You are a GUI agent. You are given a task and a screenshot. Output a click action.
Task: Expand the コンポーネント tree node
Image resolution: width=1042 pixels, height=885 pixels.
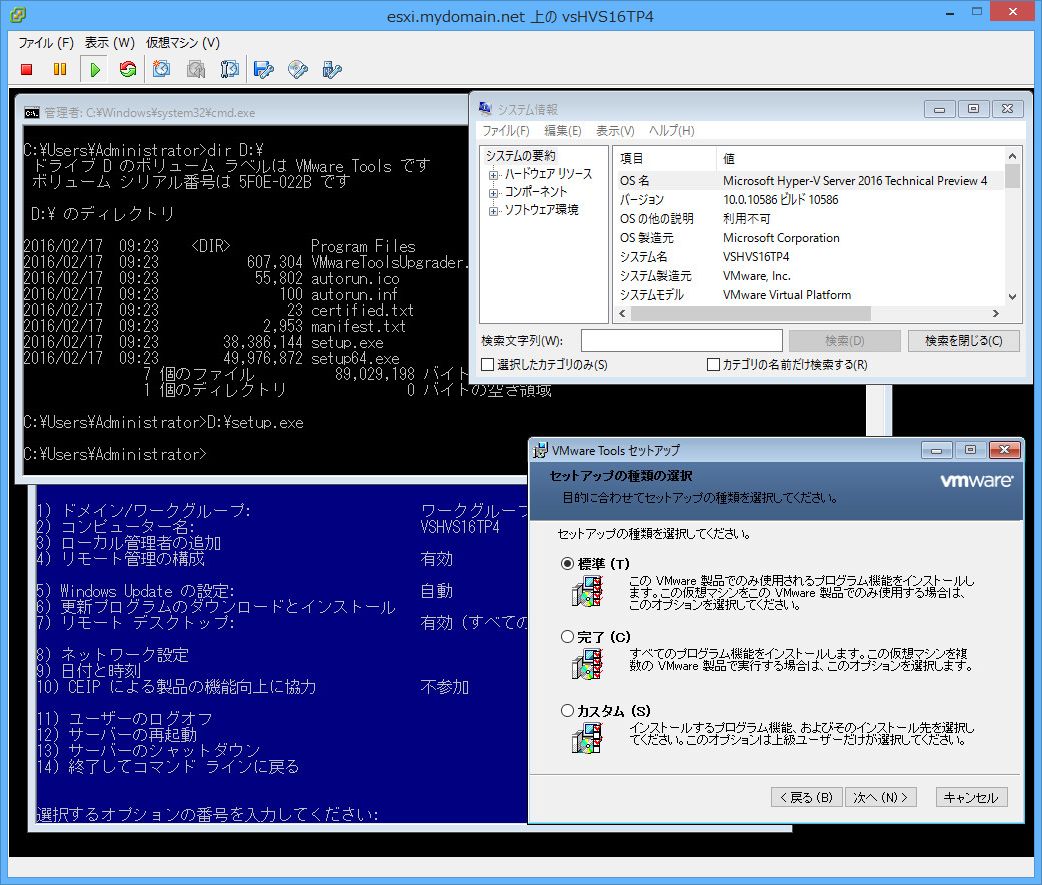click(493, 193)
